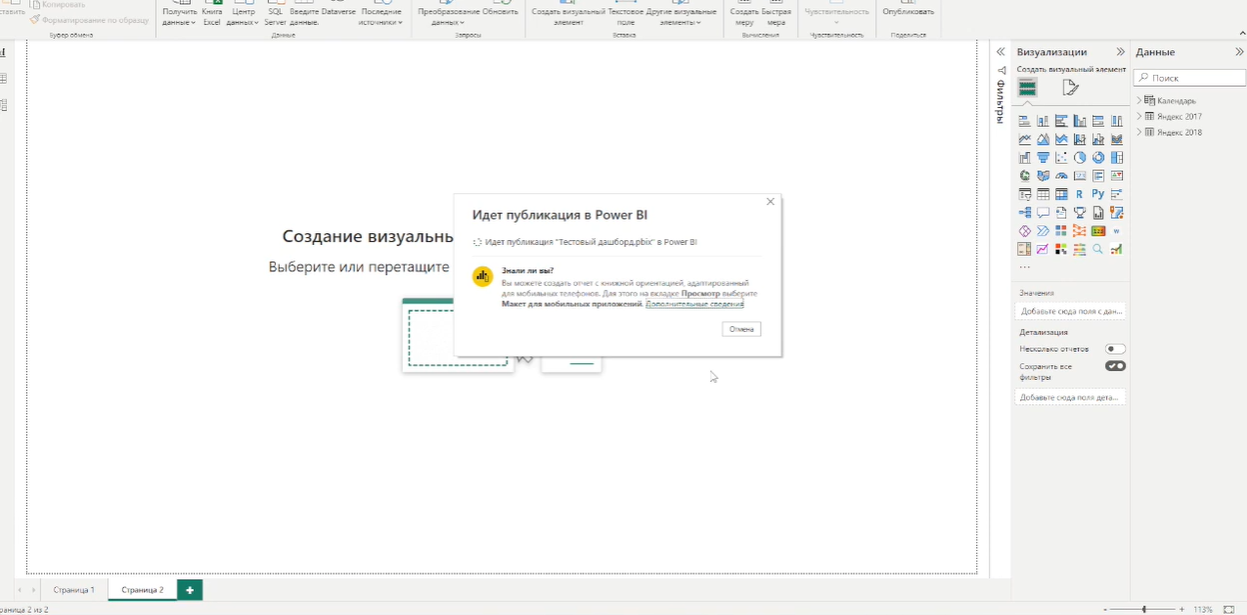The height and width of the screenshot is (615, 1247).
Task: Pick the treemap visual in Visualizations panel
Action: click(x=1116, y=157)
